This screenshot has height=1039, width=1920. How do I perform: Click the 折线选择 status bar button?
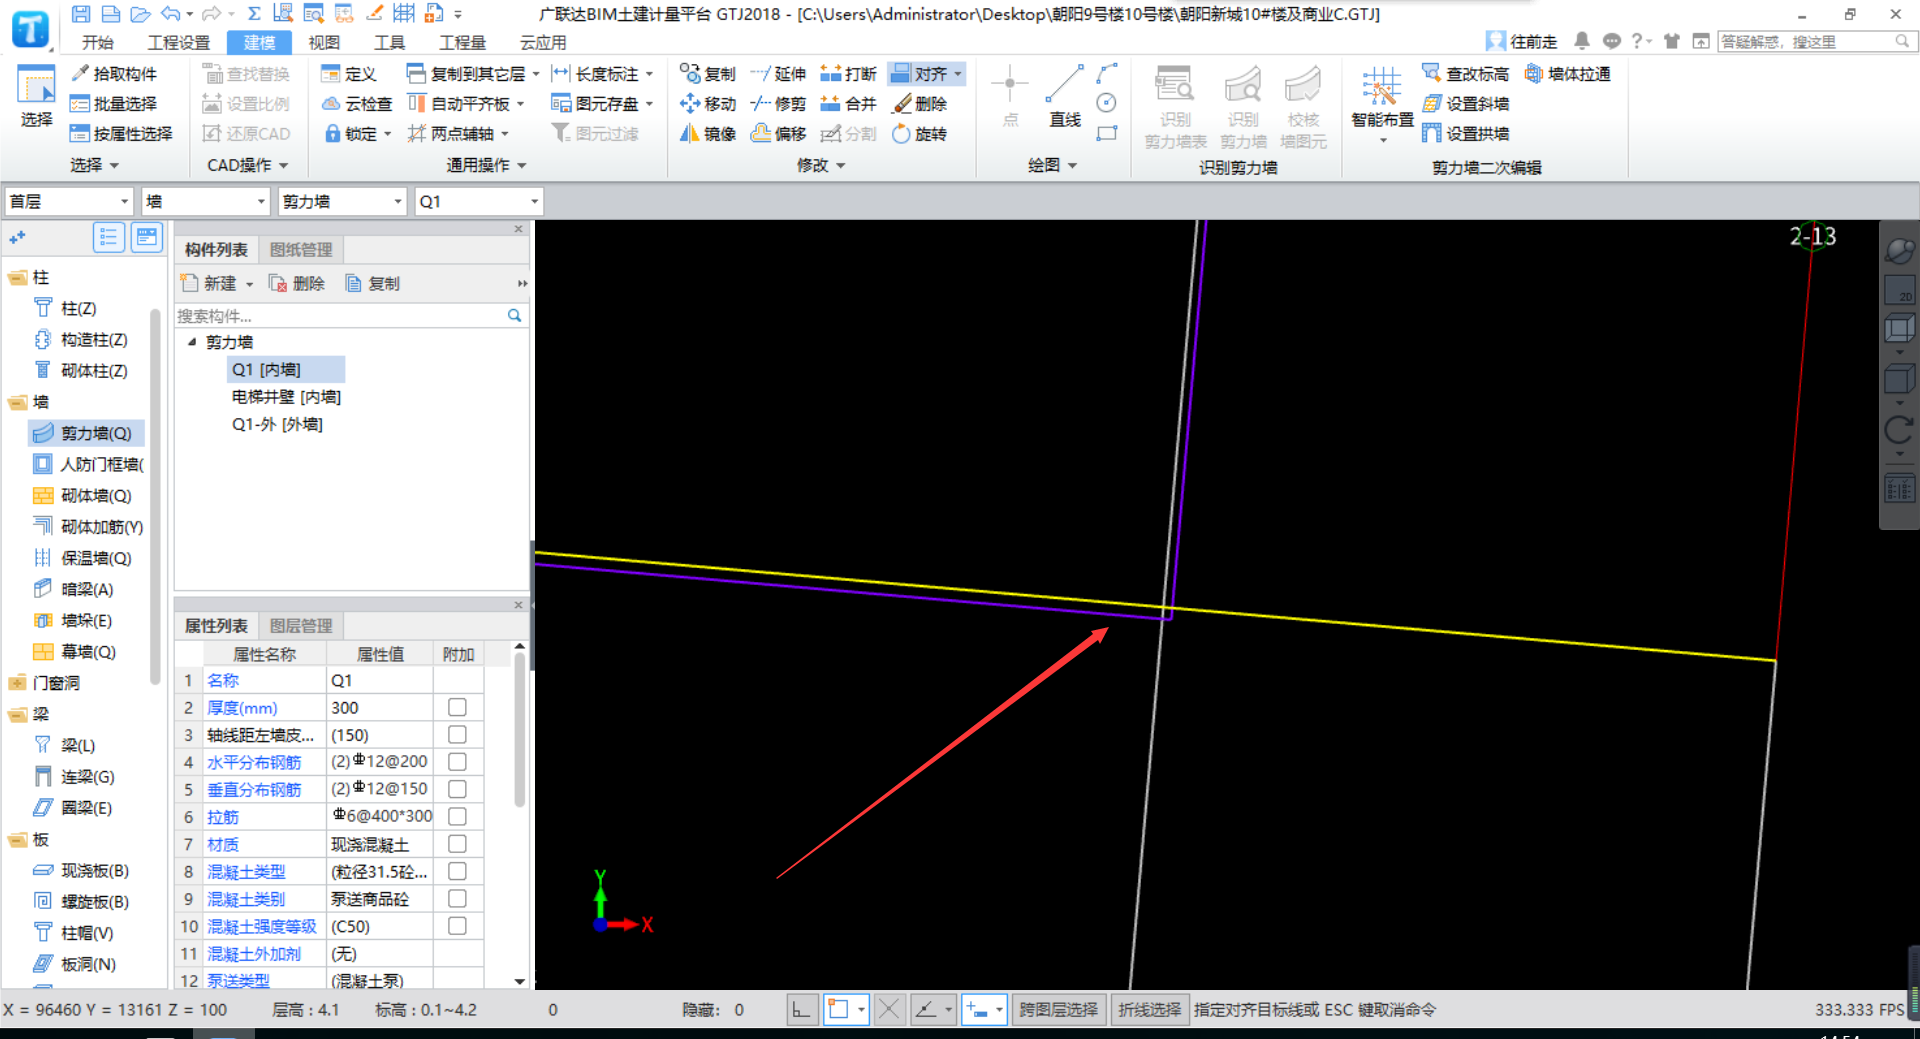(1150, 1010)
